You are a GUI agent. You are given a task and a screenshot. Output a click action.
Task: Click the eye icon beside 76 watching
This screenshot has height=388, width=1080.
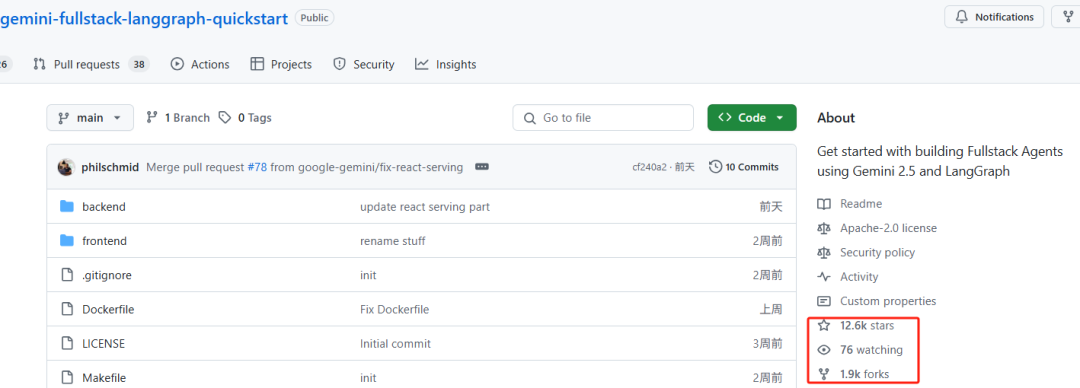pyautogui.click(x=824, y=350)
